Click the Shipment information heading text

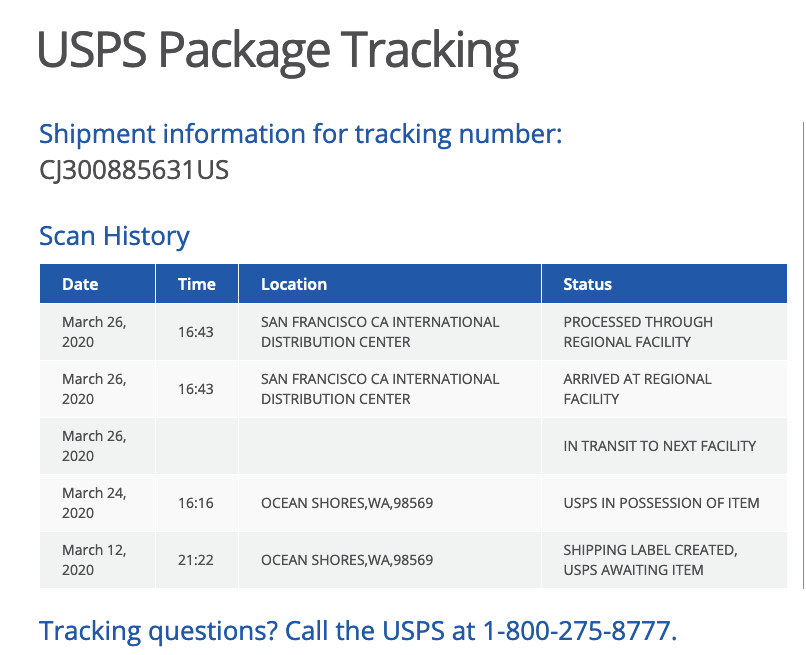coord(301,135)
